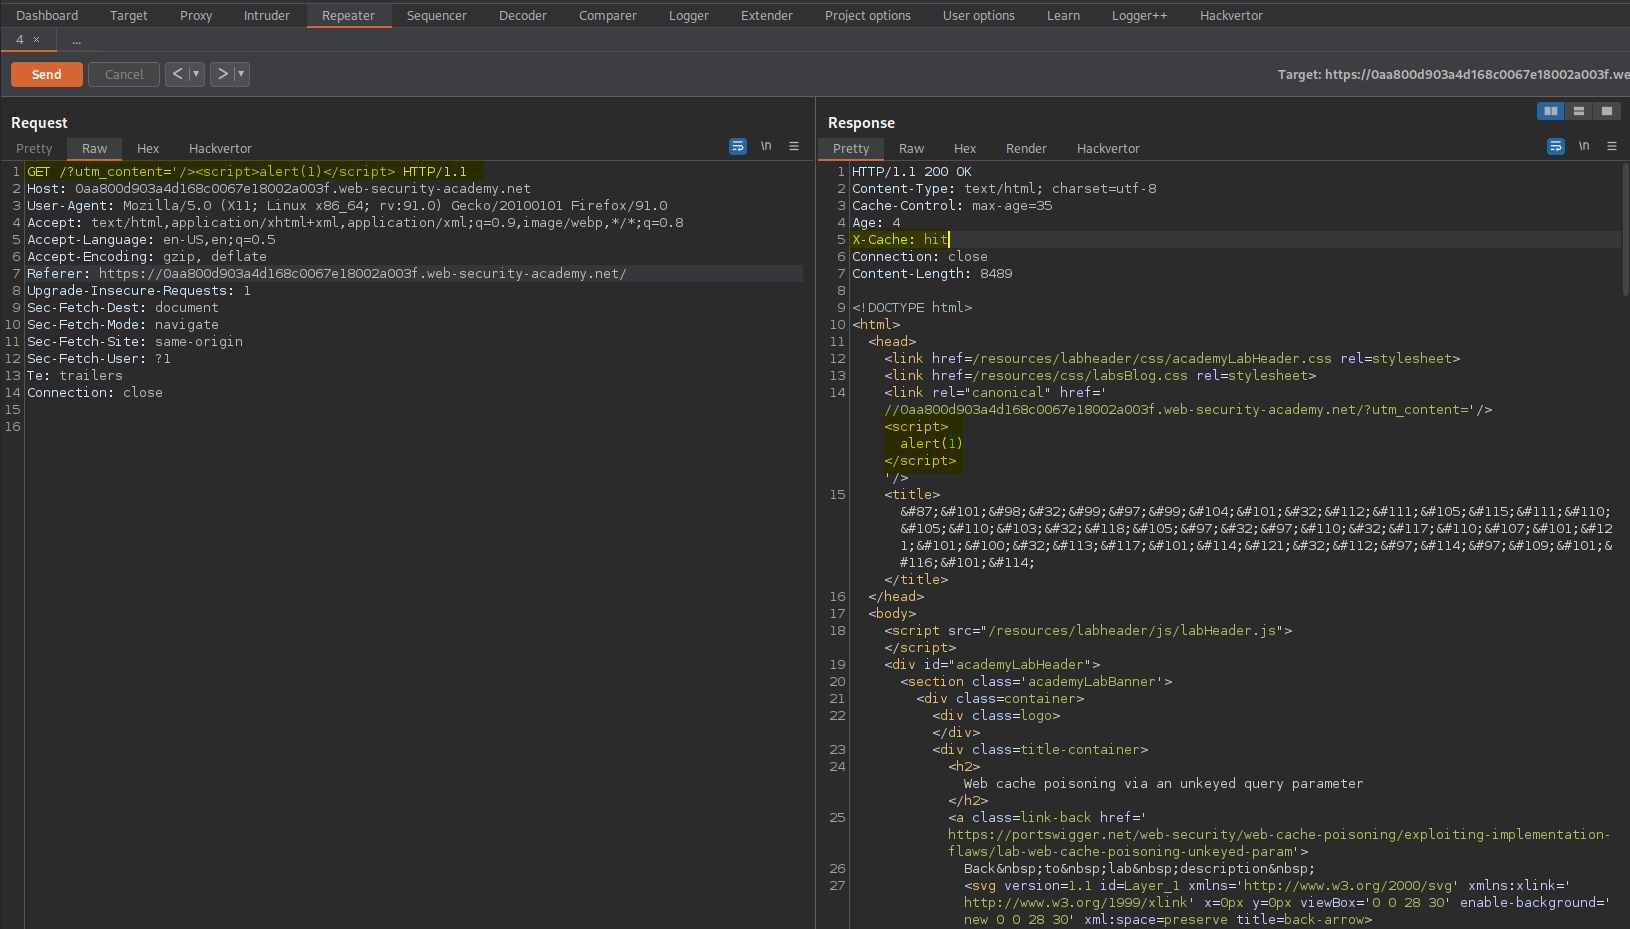1630x929 pixels.
Task: Show the request in Raw view
Action: coord(94,148)
